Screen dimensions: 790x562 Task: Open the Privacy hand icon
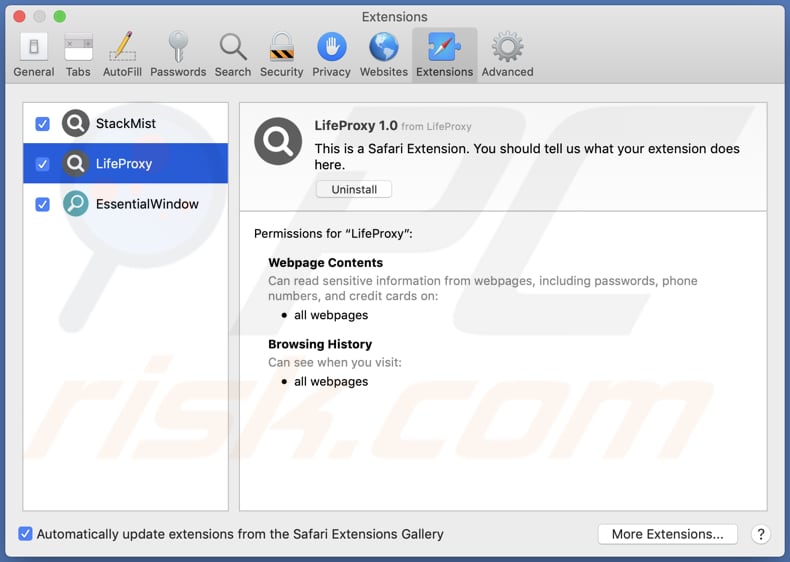coord(332,47)
